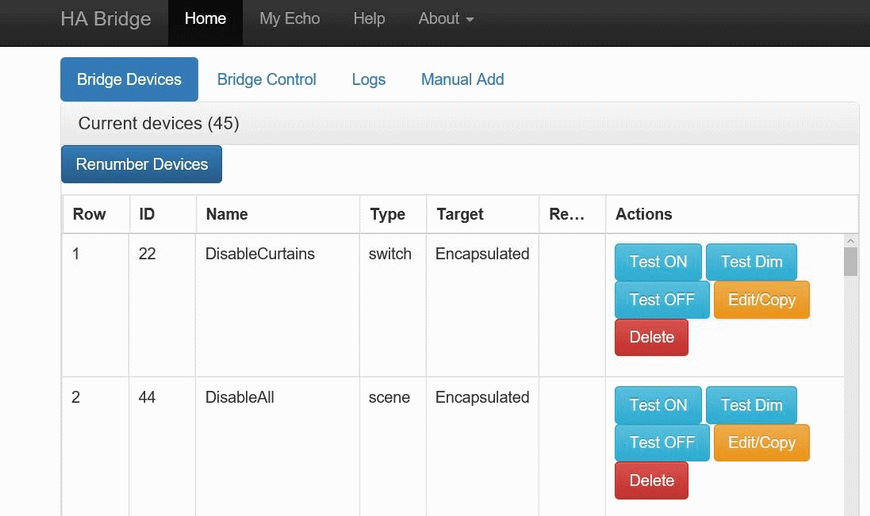Screen dimensions: 870x516
Task: Edit/Copy the DisableCurtains device
Action: click(x=762, y=300)
